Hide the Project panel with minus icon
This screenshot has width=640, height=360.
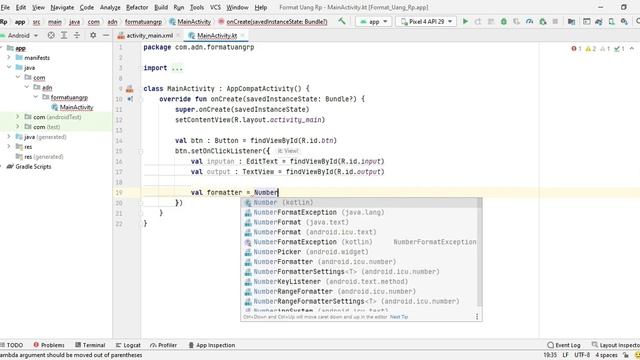pos(106,36)
